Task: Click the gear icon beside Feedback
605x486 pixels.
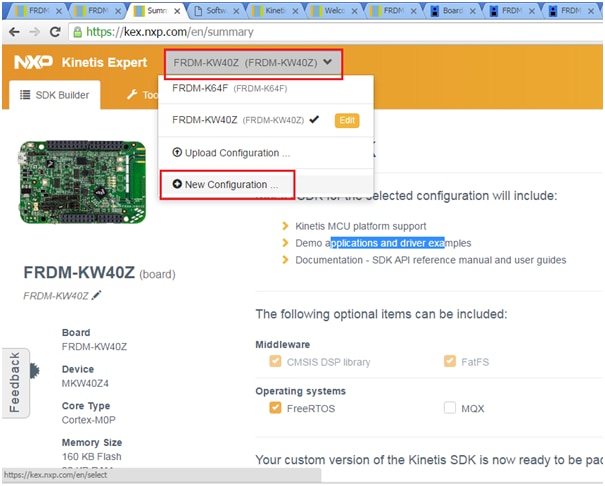Action: [34, 371]
